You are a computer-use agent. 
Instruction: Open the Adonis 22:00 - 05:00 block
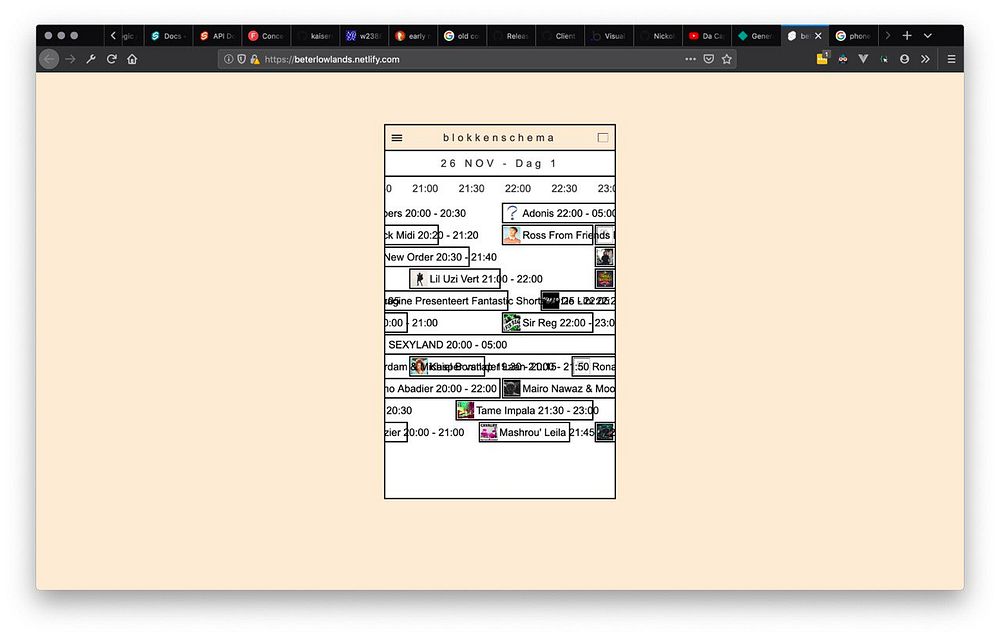coord(559,213)
